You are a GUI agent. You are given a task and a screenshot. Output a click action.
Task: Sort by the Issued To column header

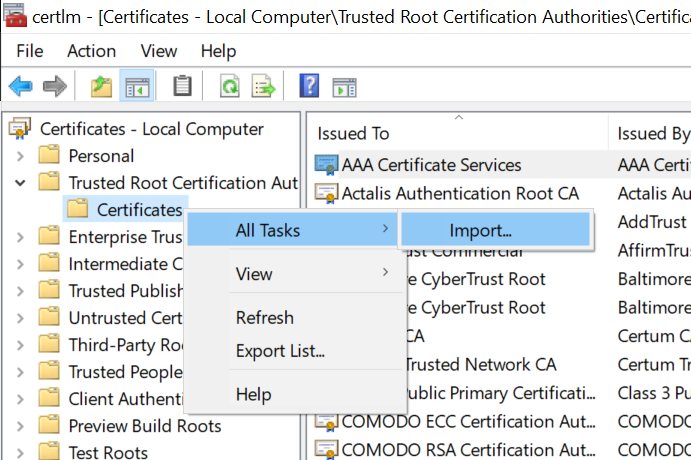point(457,133)
